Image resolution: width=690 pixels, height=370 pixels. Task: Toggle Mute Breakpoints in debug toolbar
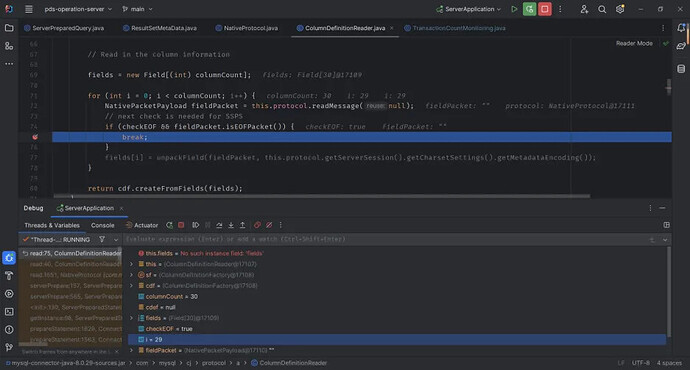point(269,225)
